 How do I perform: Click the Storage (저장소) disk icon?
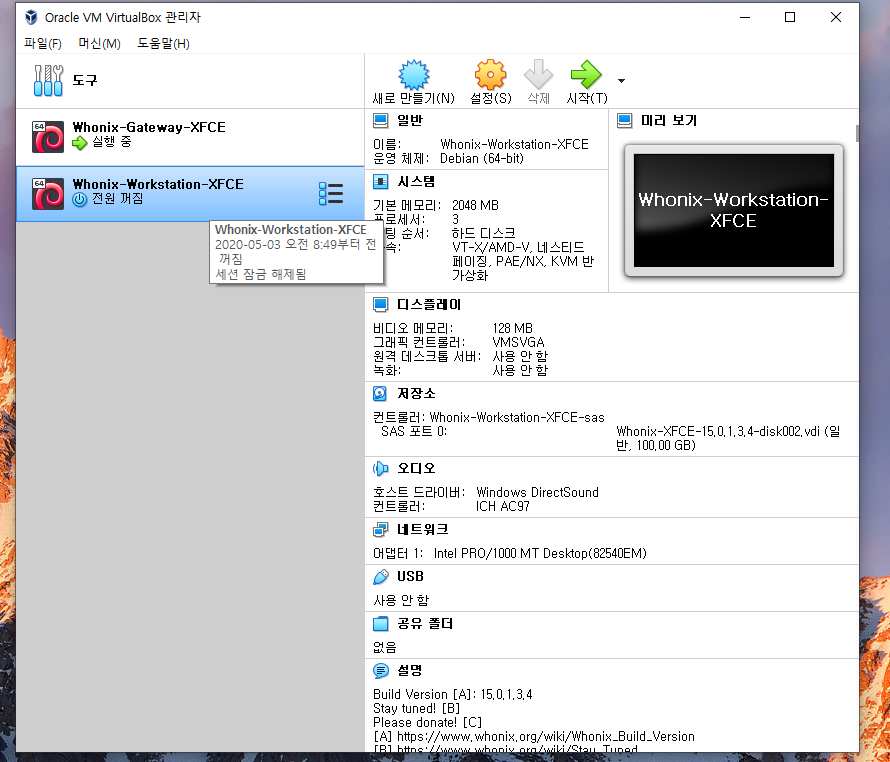(x=380, y=393)
